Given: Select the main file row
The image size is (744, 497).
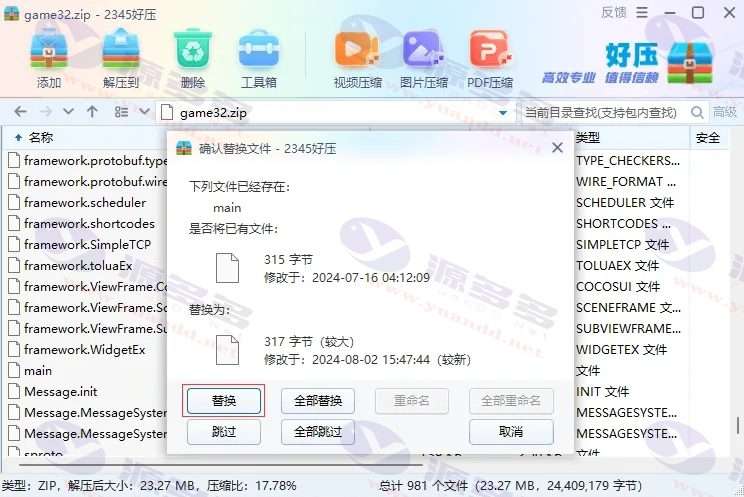Looking at the screenshot, I should (38, 371).
